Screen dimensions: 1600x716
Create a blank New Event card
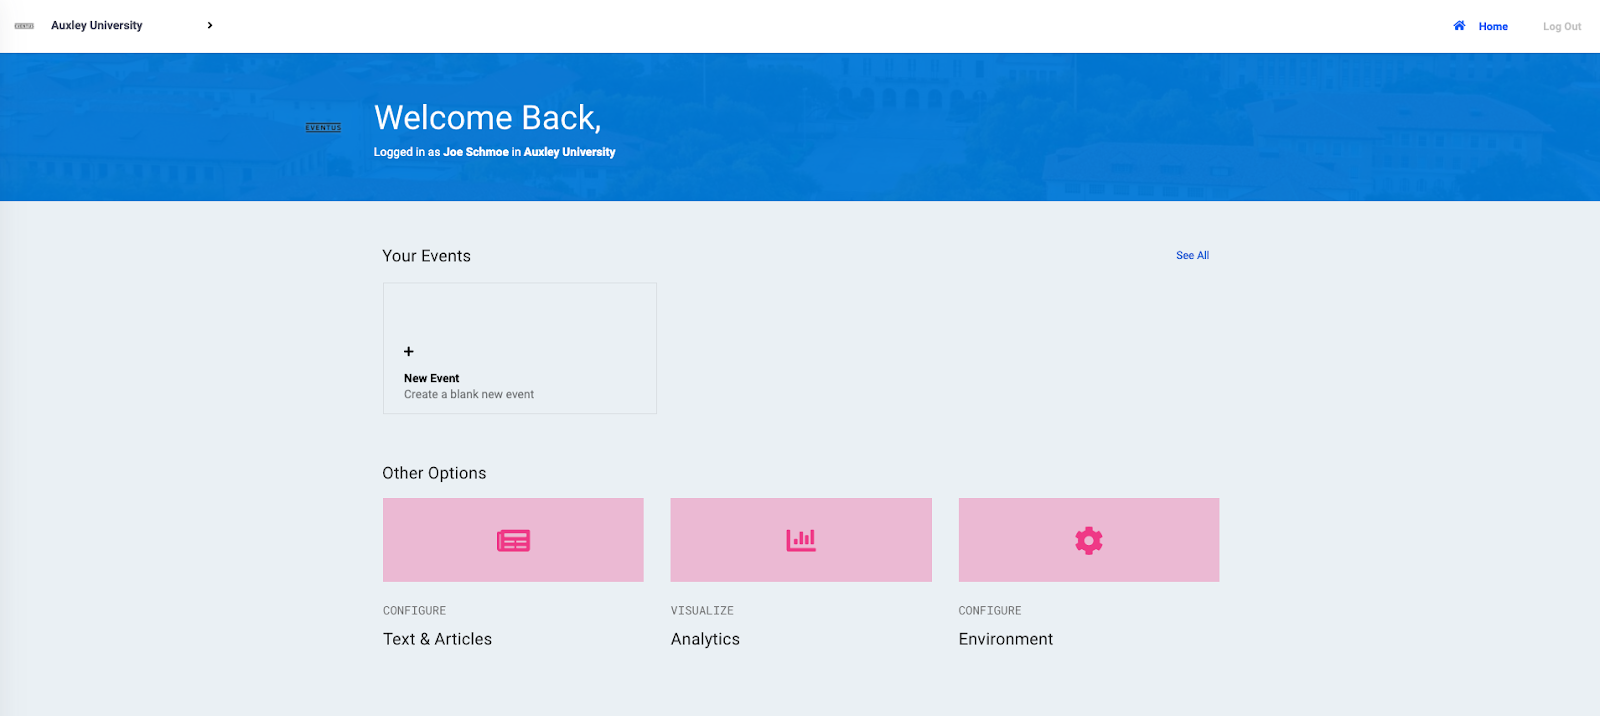click(x=520, y=348)
